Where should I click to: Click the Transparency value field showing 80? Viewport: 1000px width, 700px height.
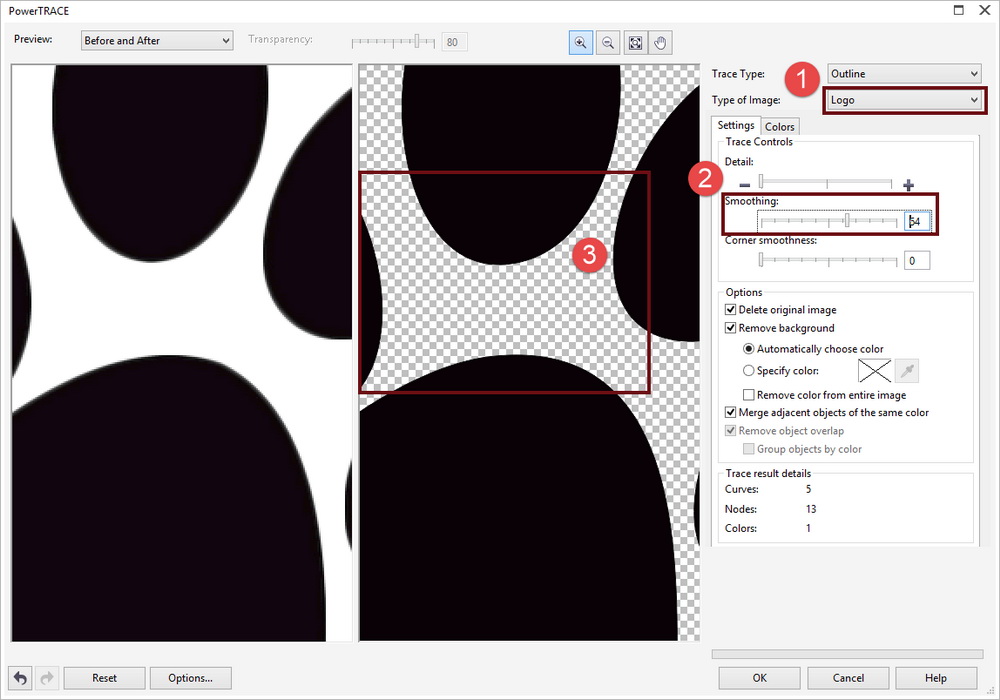(454, 42)
